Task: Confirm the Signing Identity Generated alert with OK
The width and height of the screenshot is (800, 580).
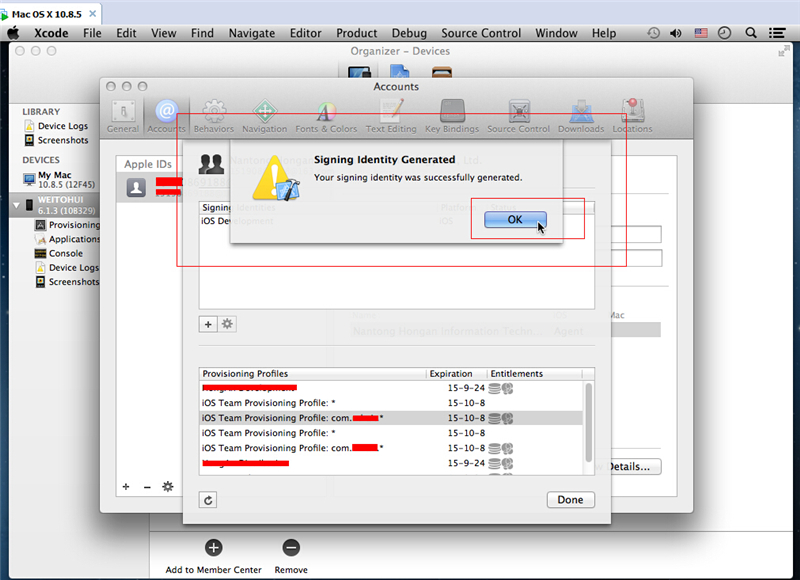Action: [515, 220]
